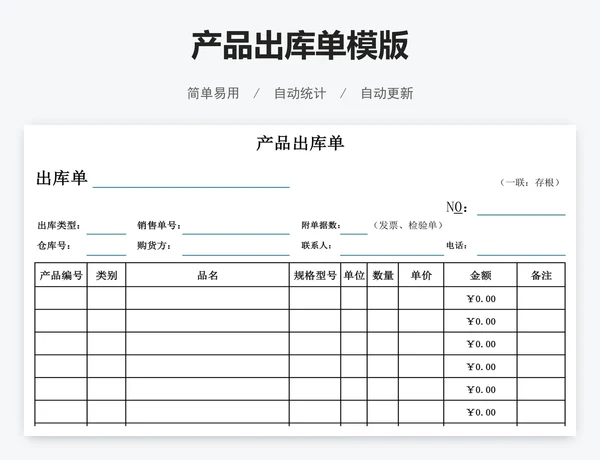Click the (发票、检验单) hint text
The image size is (600, 460).
tap(408, 225)
